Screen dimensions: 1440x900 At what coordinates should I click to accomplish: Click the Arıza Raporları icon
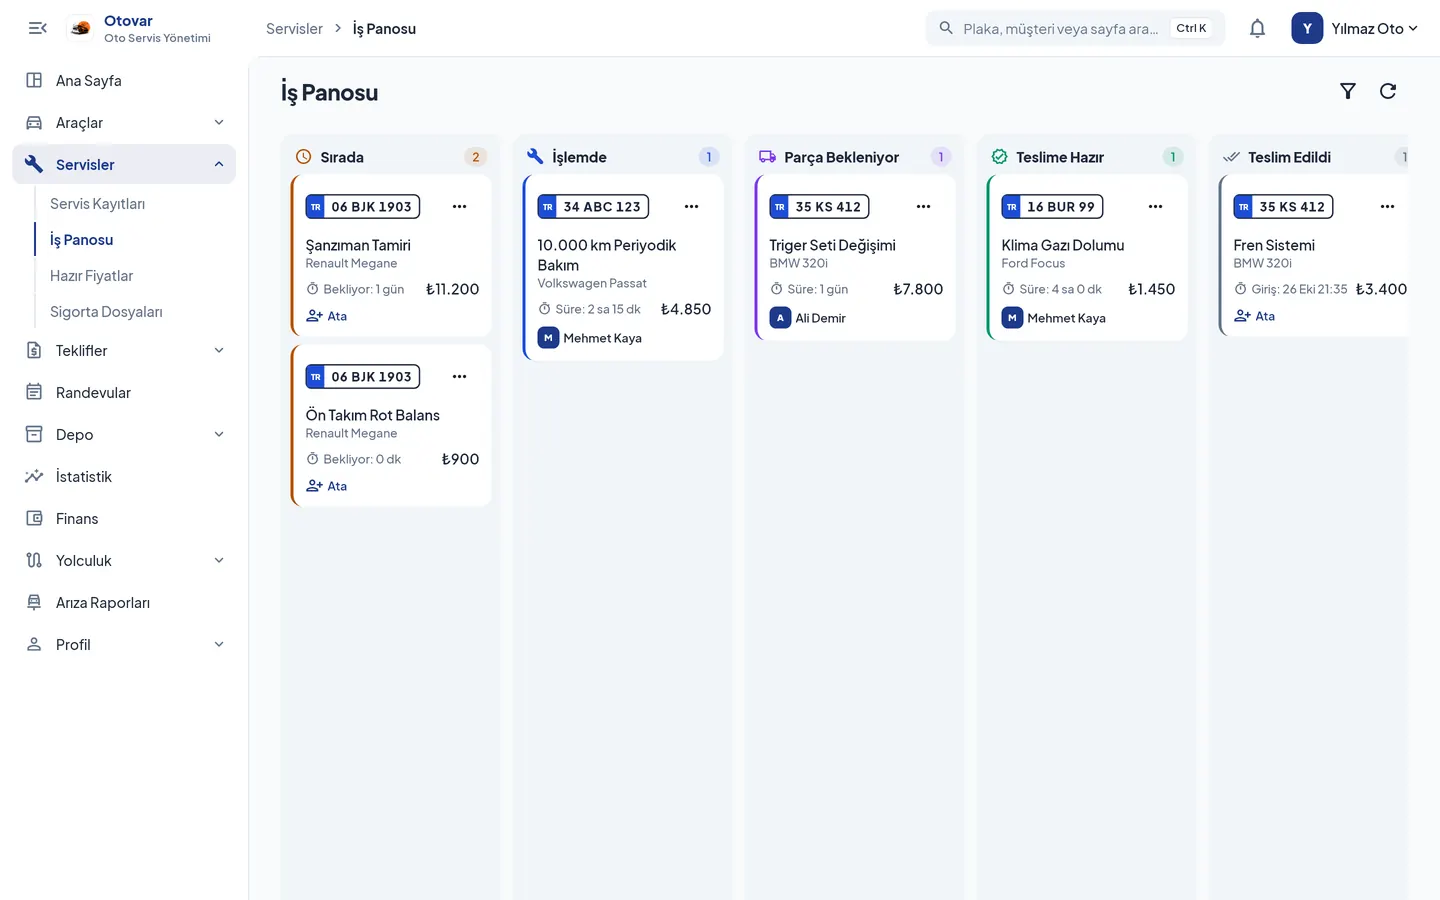(34, 602)
